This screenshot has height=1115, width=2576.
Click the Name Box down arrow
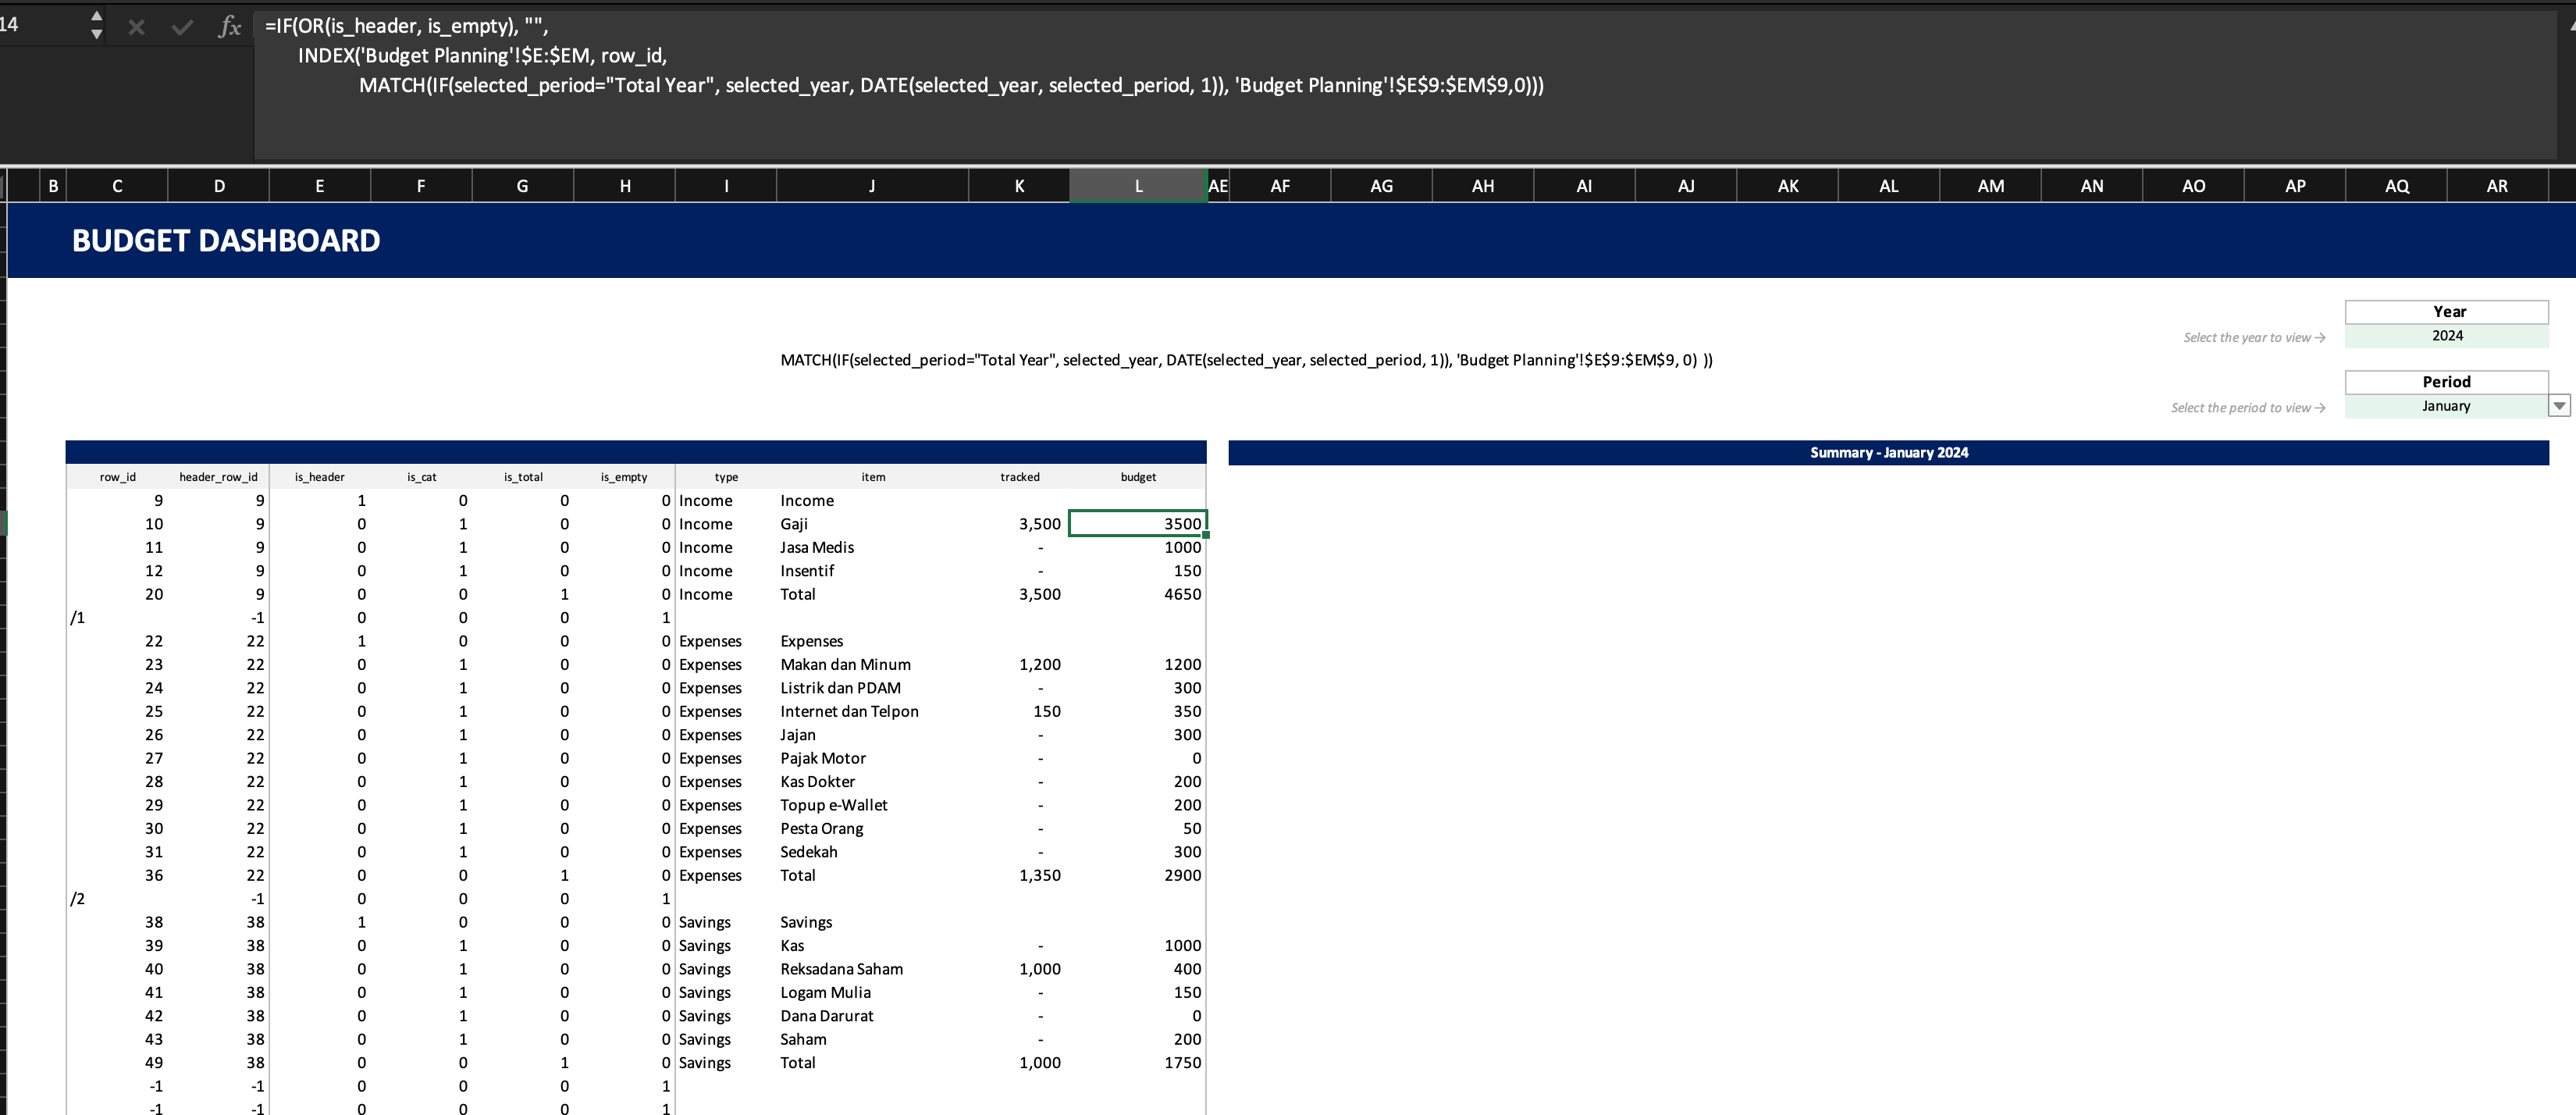tap(96, 36)
